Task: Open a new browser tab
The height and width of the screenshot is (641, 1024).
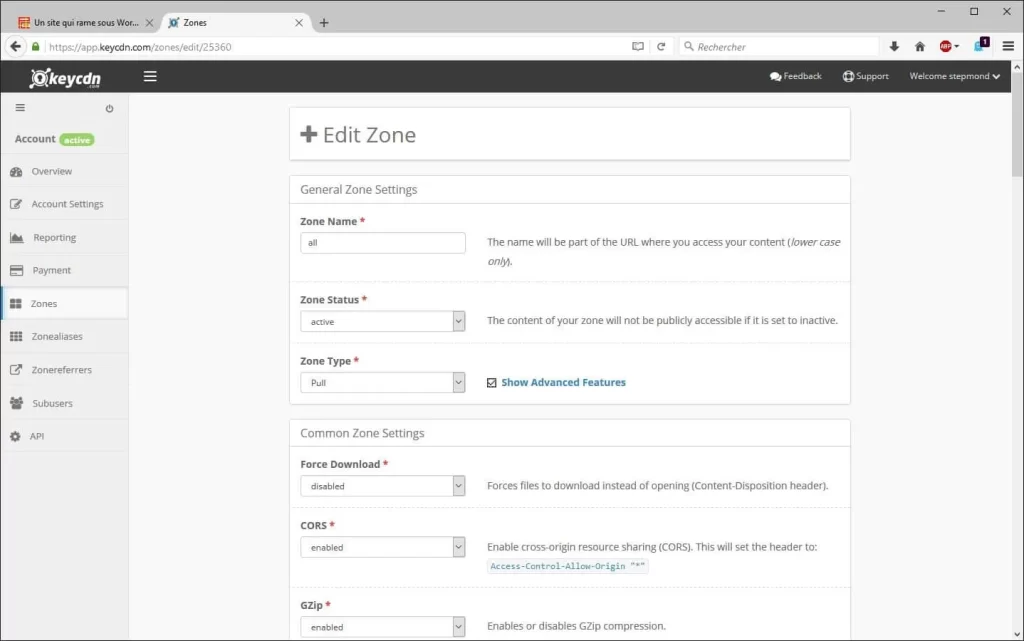Action: point(324,23)
